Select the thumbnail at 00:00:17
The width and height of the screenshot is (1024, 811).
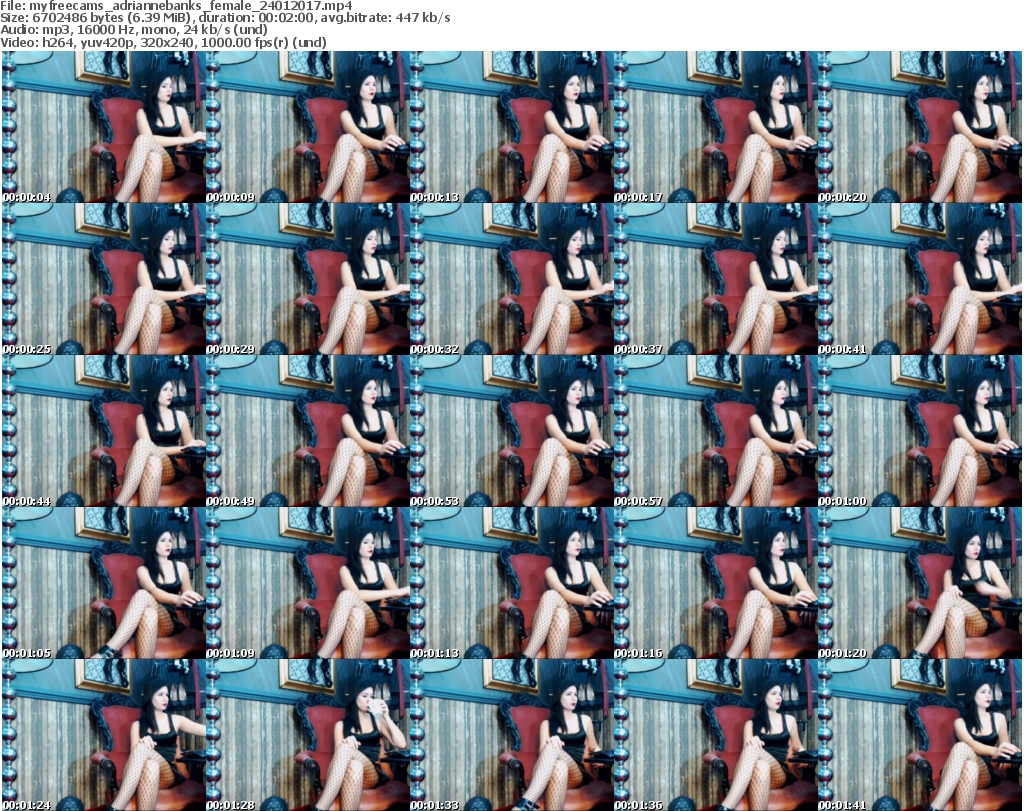[x=715, y=127]
